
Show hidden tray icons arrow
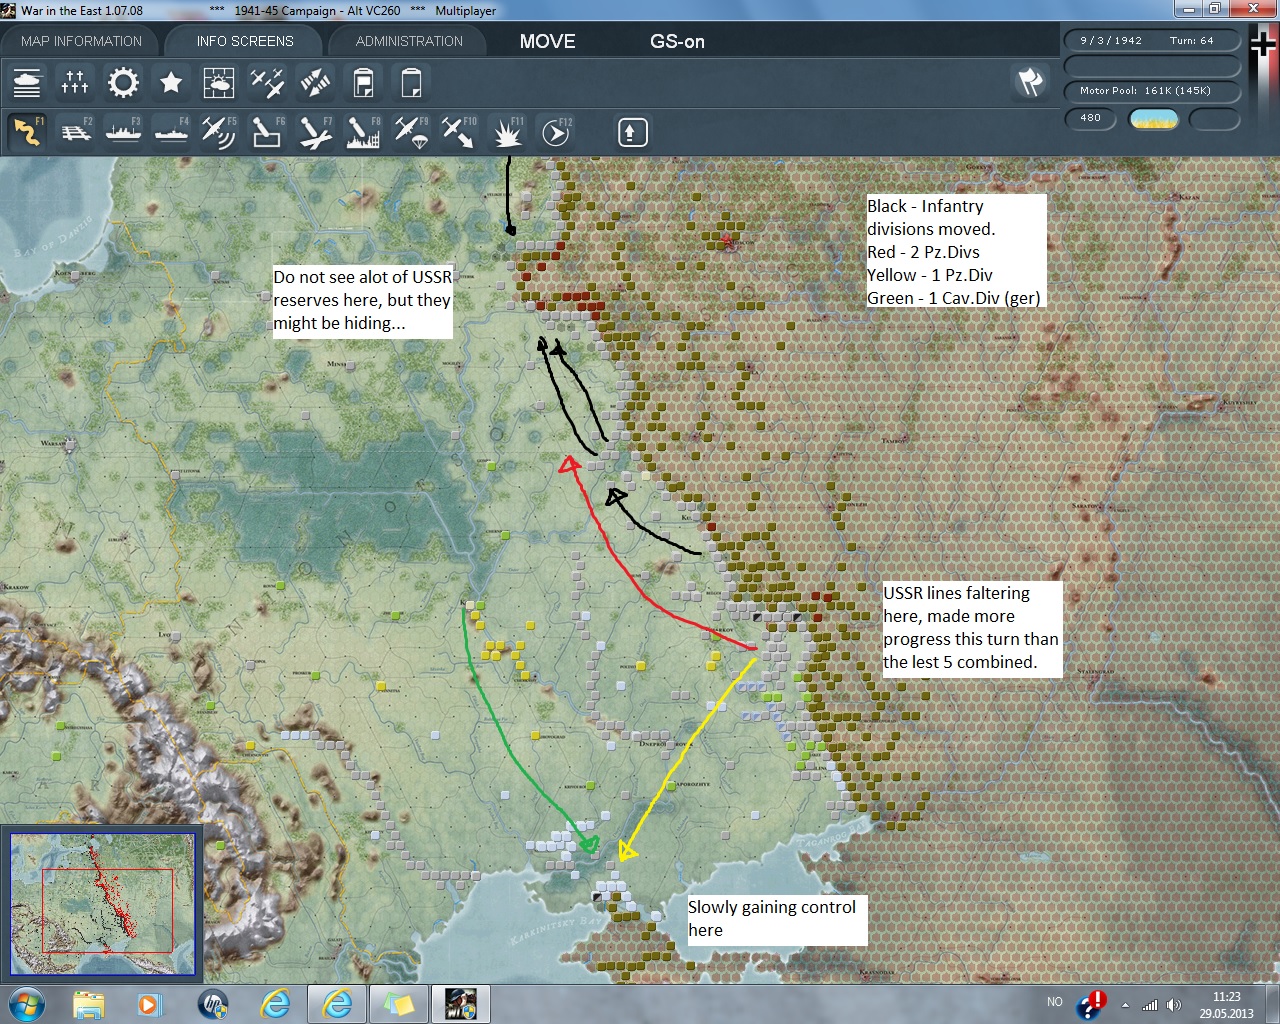click(1126, 1005)
